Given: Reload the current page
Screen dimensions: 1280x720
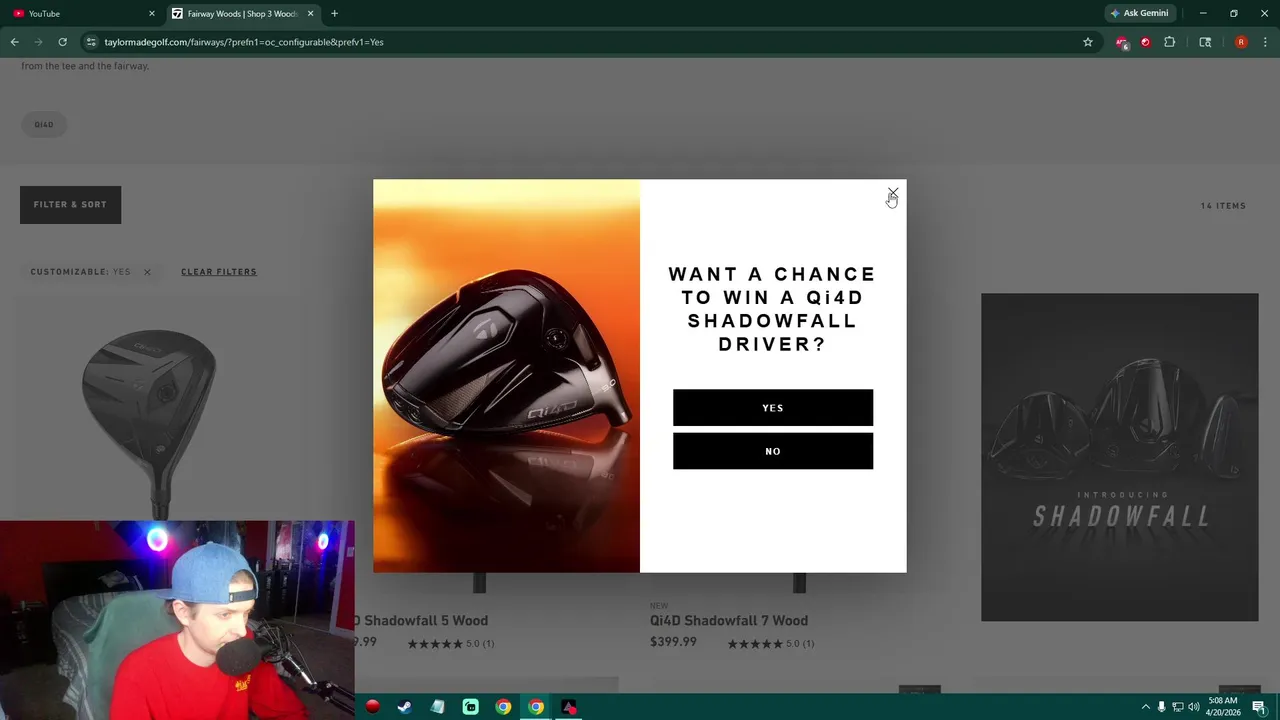Looking at the screenshot, I should coord(62,42).
